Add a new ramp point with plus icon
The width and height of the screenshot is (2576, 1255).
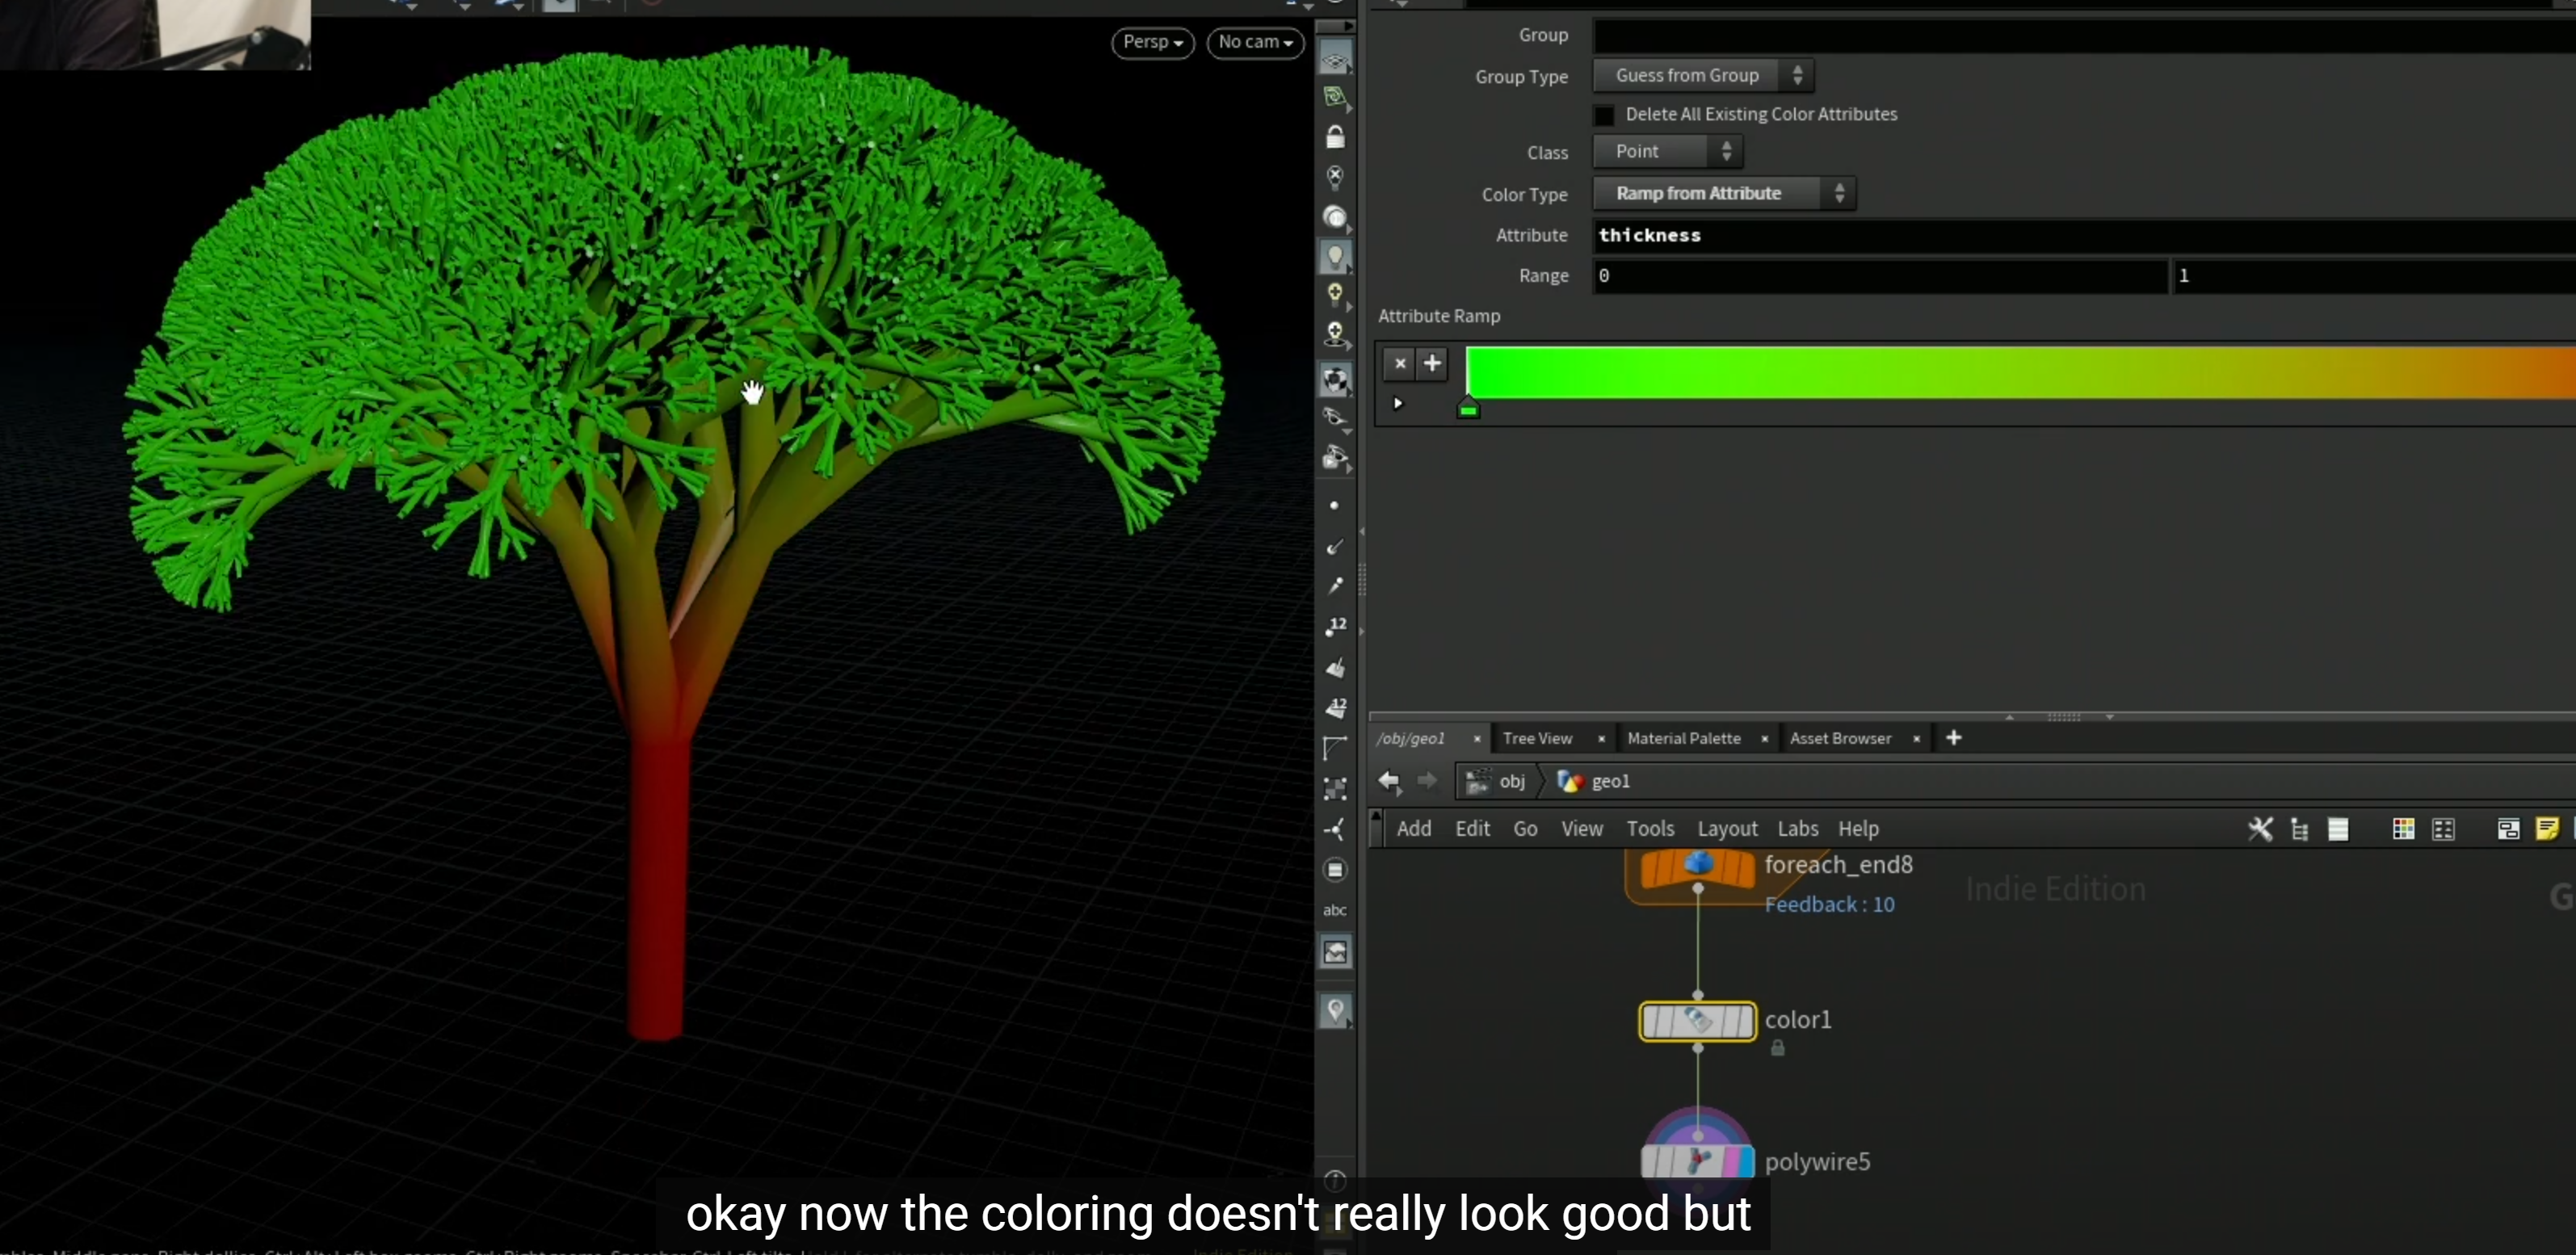[x=1432, y=363]
